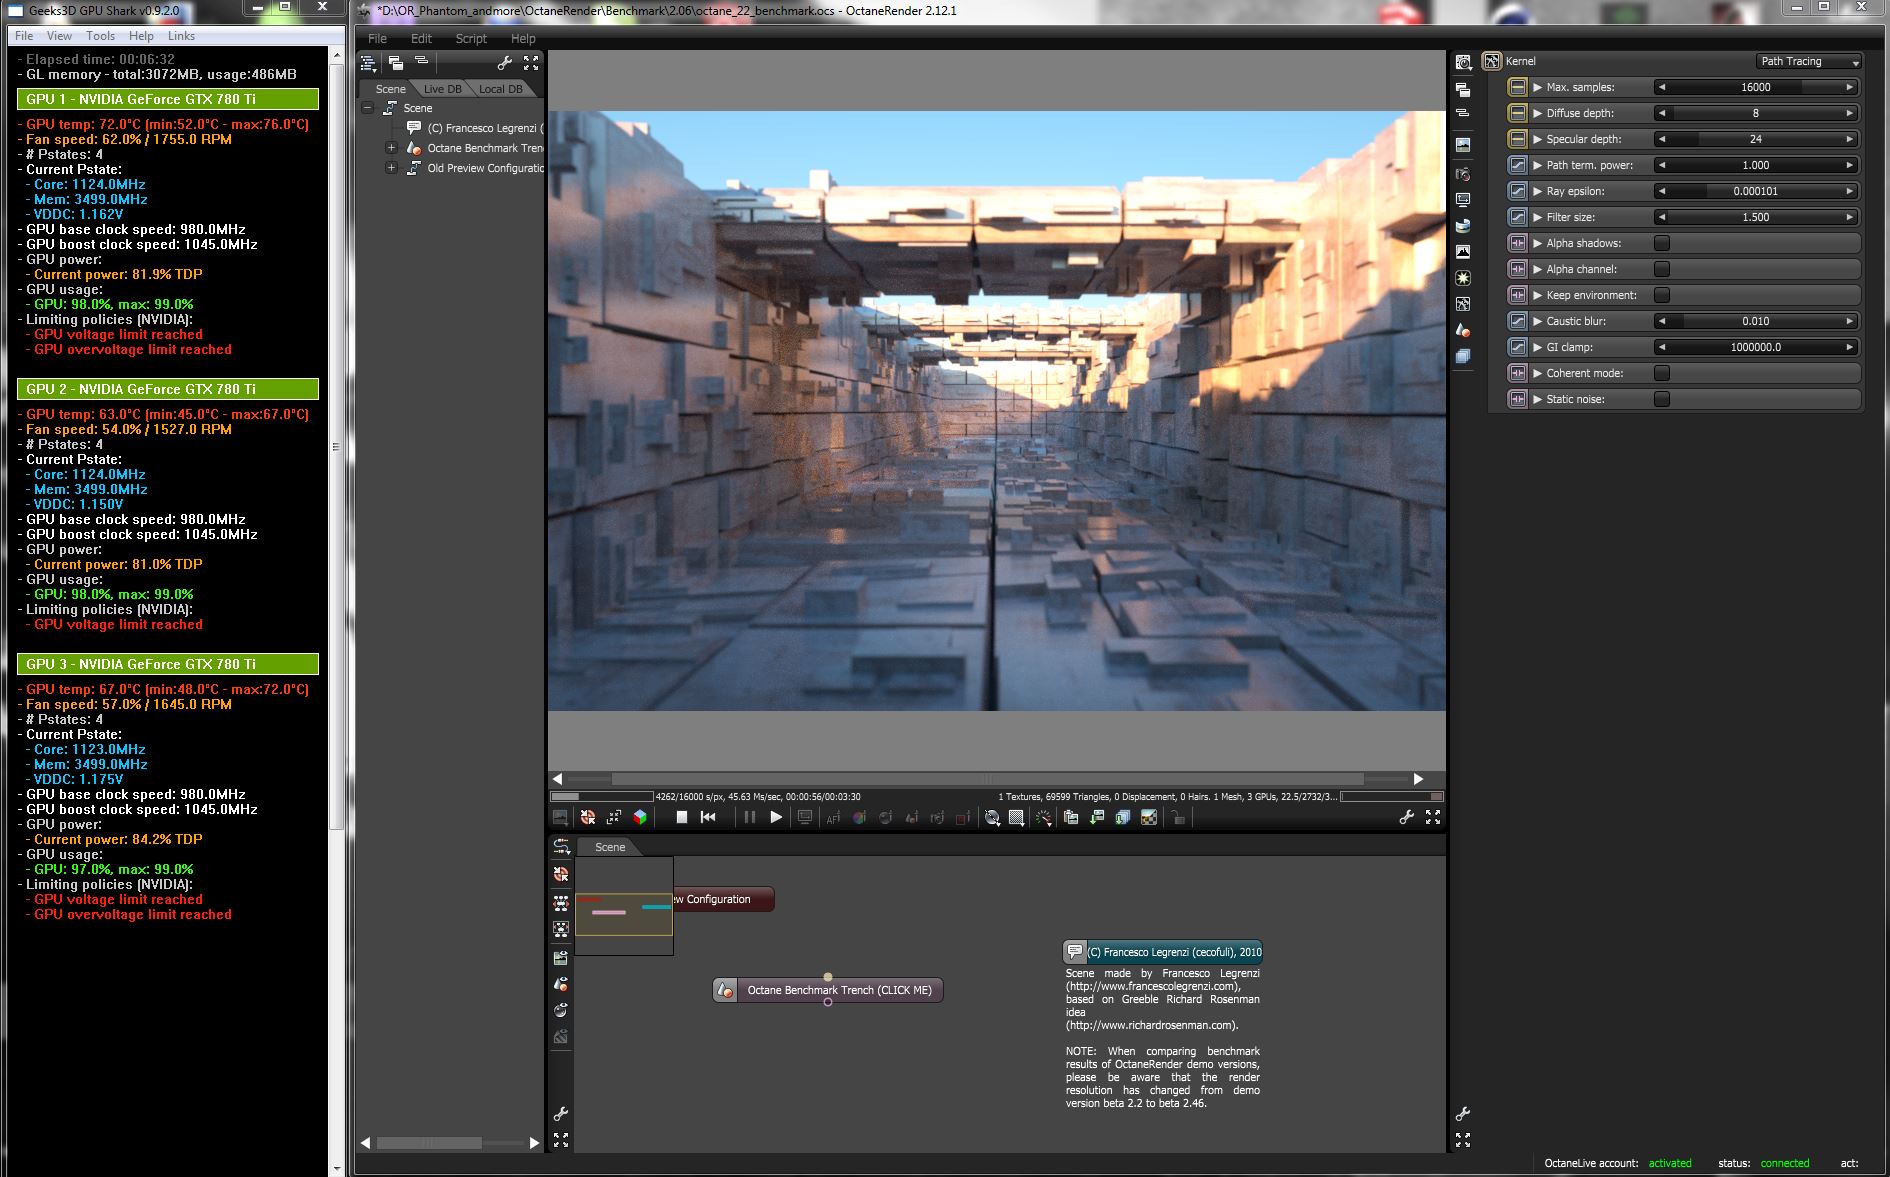Expand the Octane Benchmark Trench tree node
This screenshot has width=1890, height=1177.
(x=391, y=148)
